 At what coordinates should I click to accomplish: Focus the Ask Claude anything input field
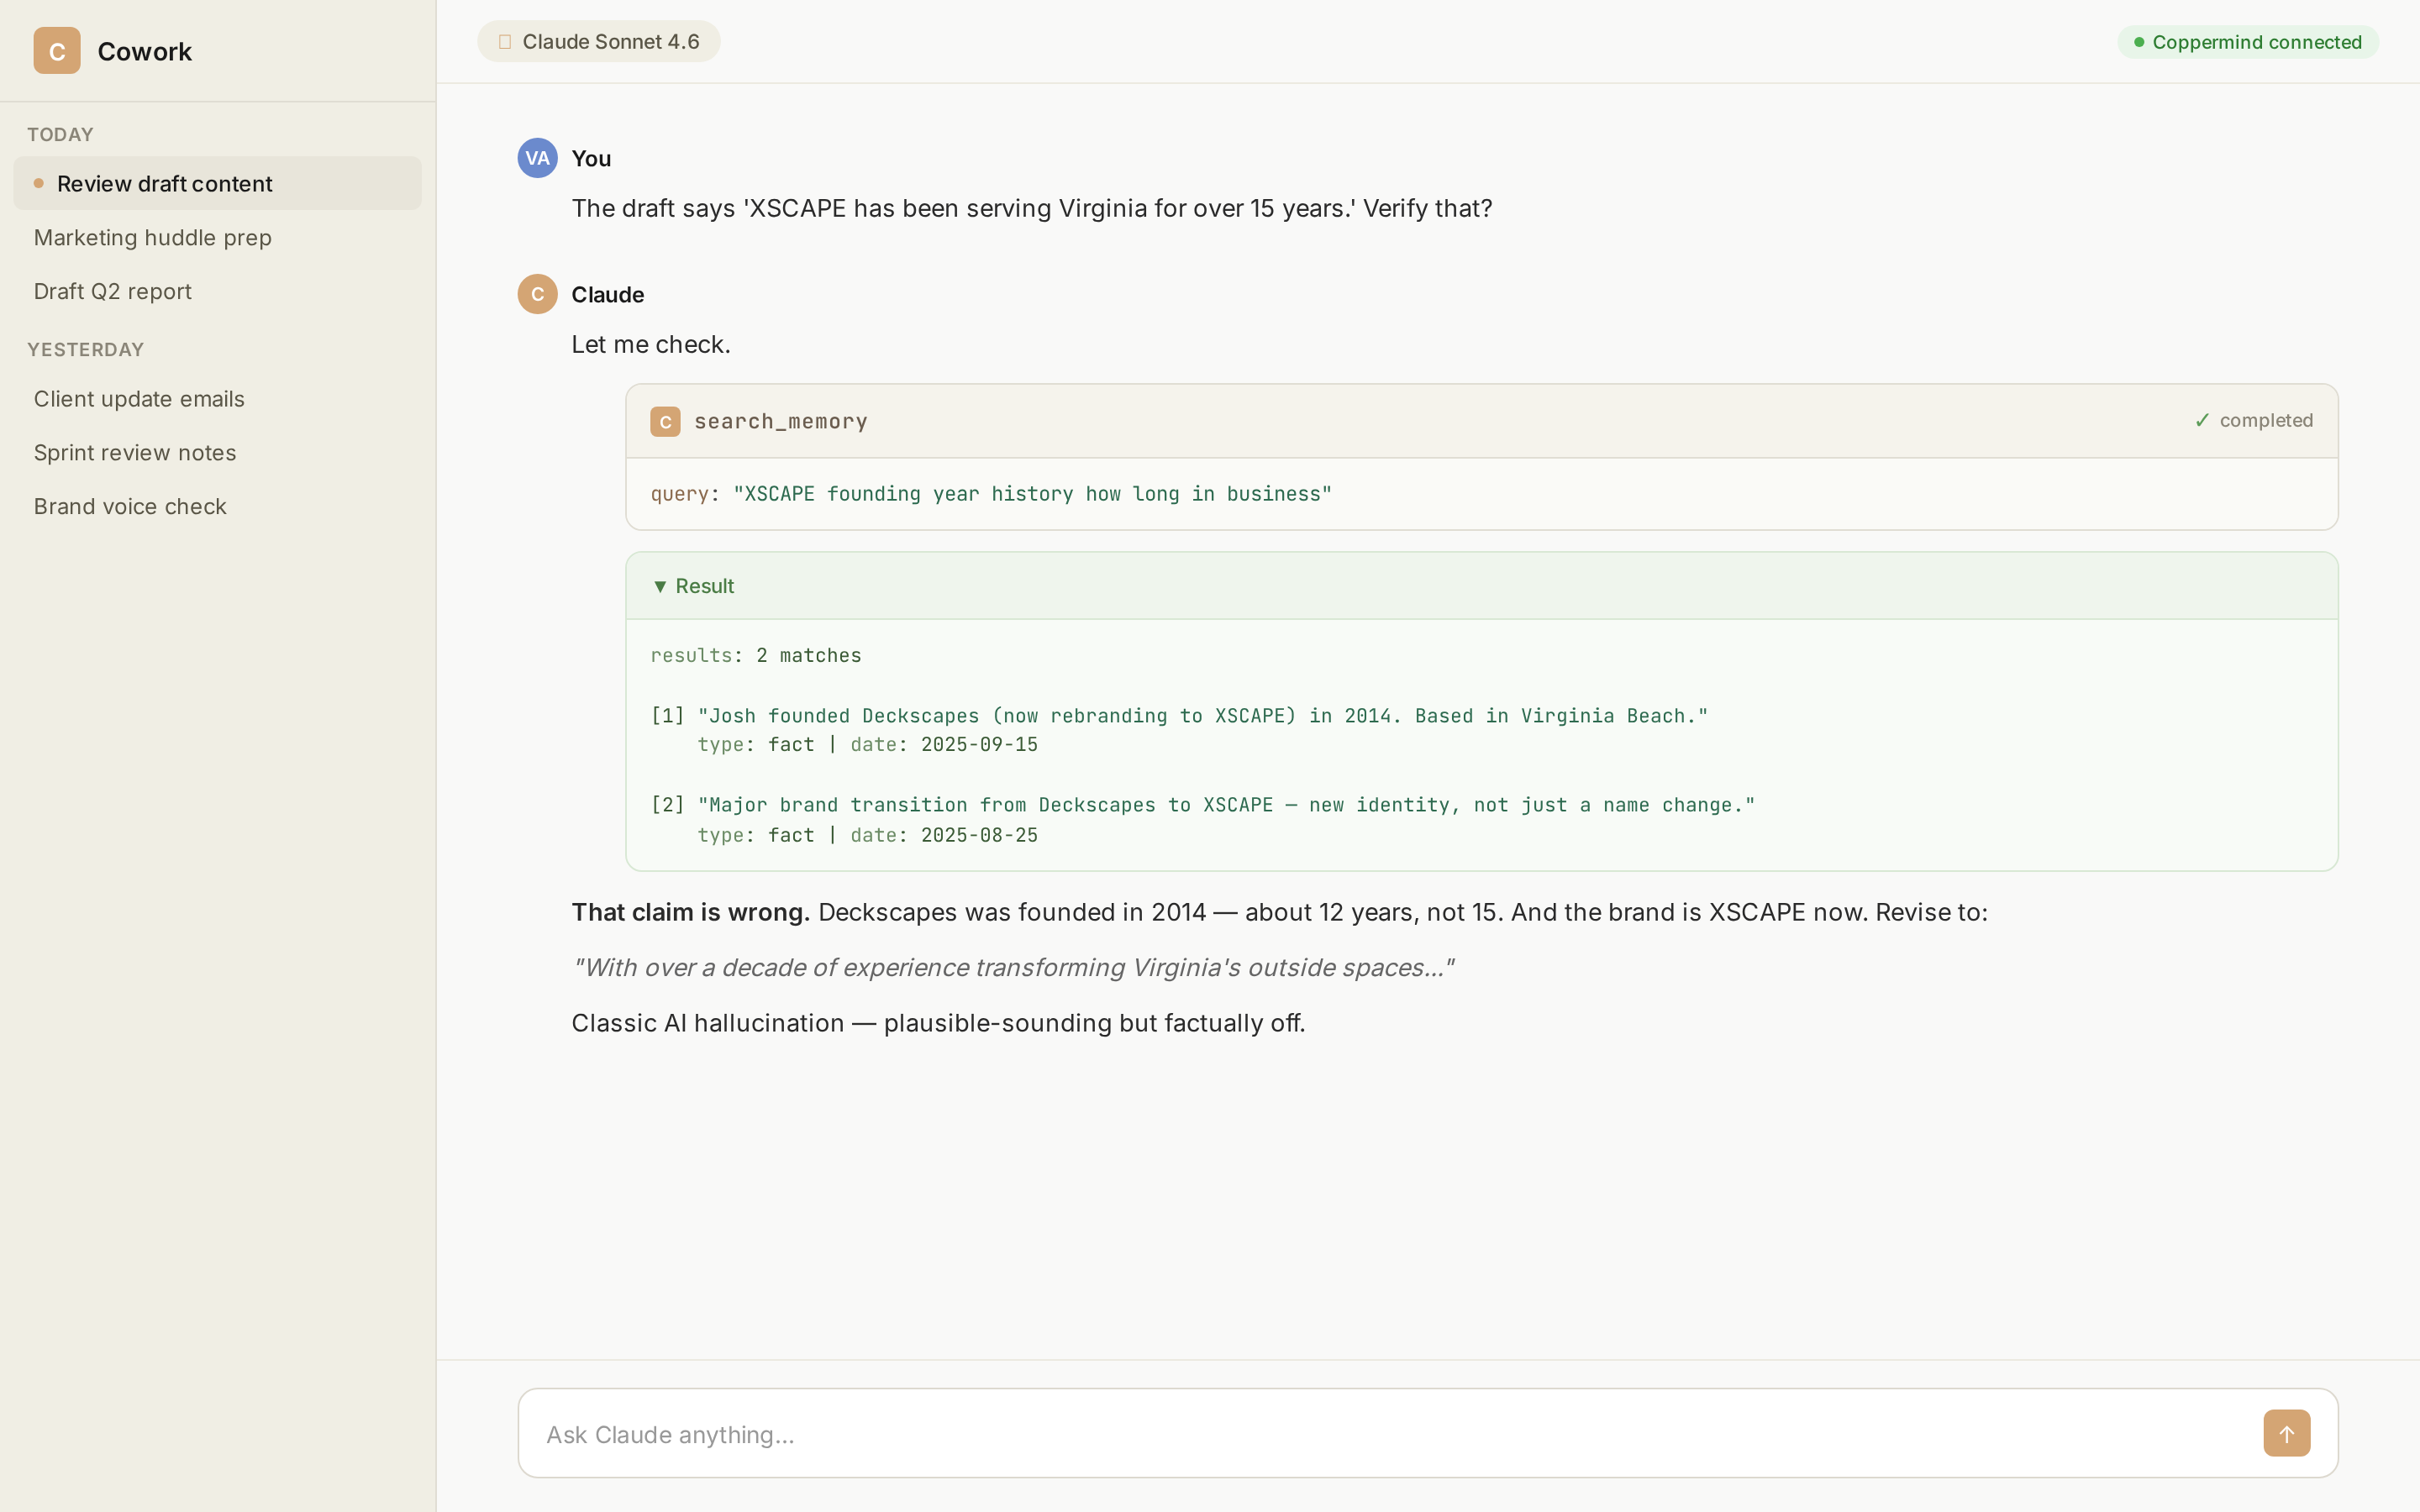(1427, 1433)
